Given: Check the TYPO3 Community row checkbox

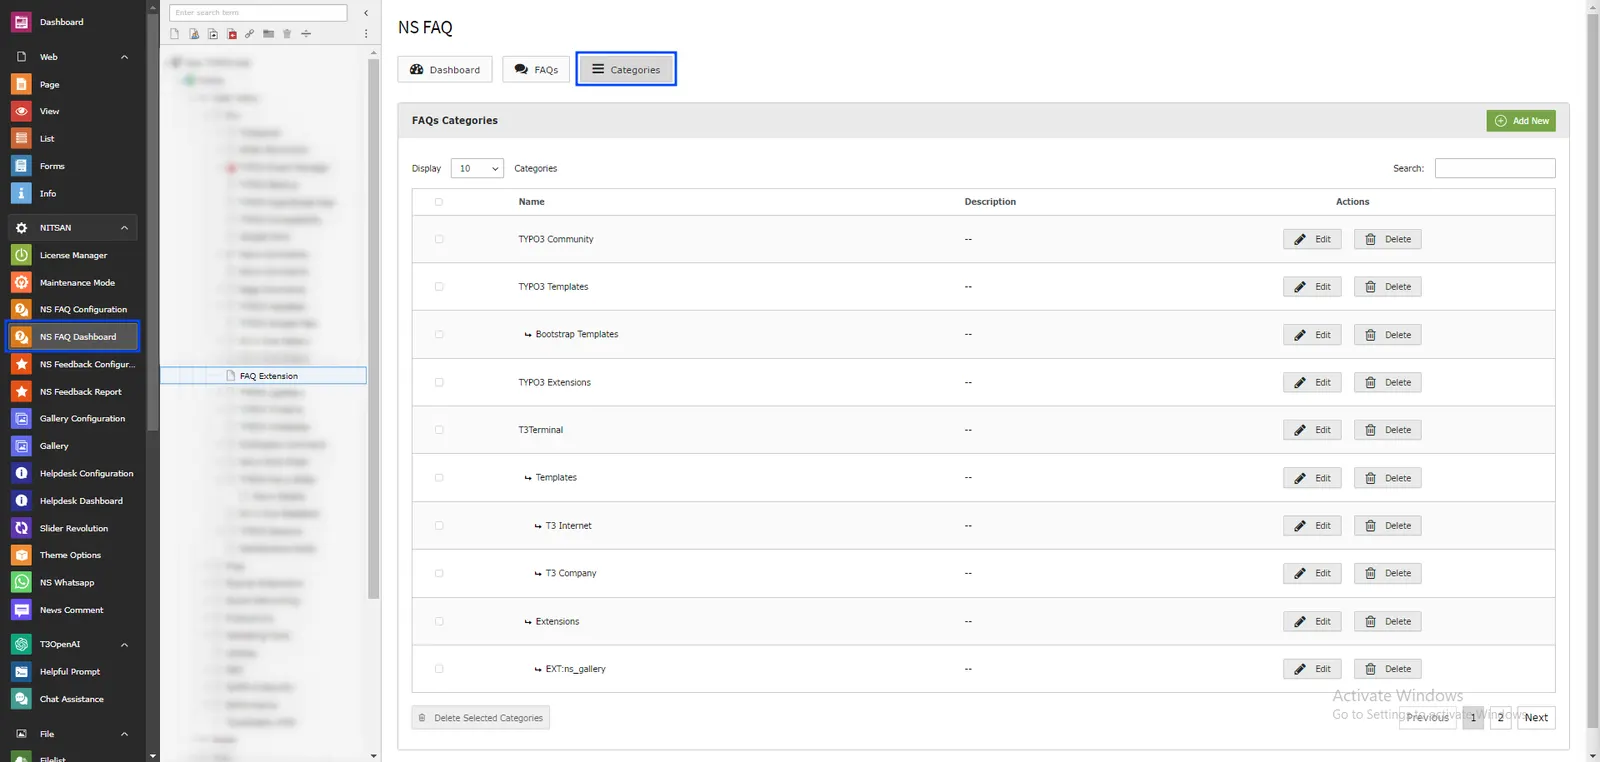Looking at the screenshot, I should [439, 239].
